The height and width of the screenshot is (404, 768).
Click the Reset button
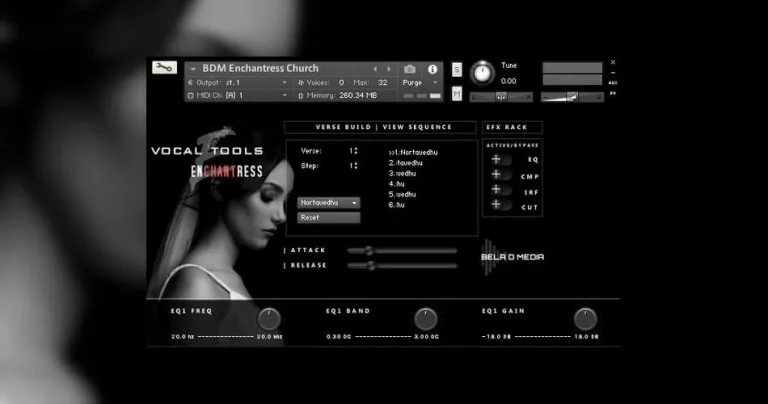point(329,217)
